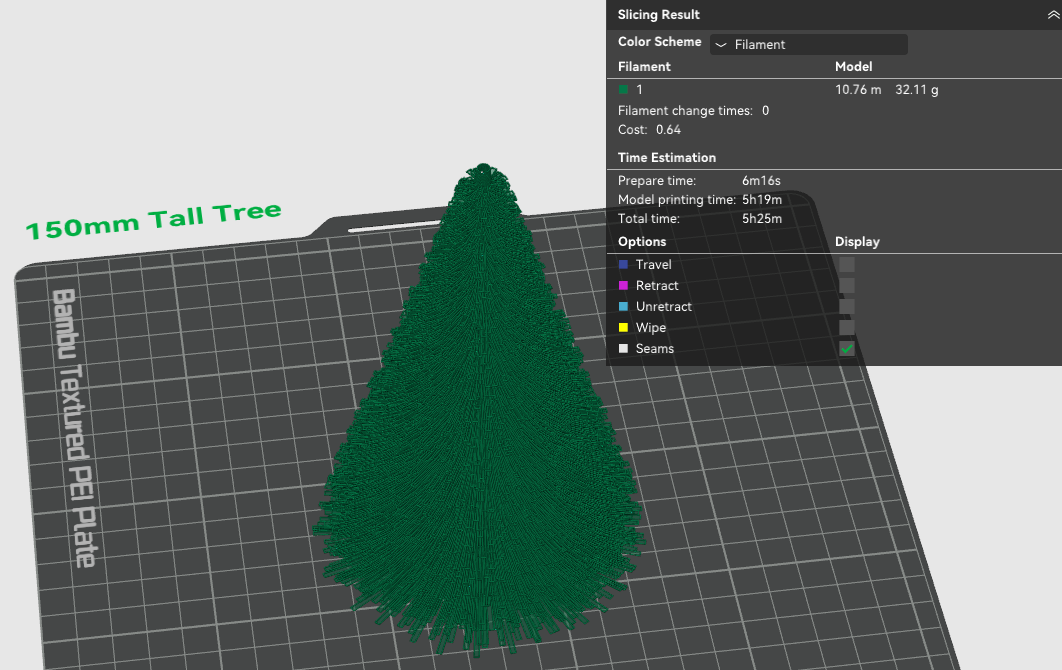Viewport: 1062px width, 670px height.
Task: Click the white Seams color swatch
Action: click(x=623, y=348)
